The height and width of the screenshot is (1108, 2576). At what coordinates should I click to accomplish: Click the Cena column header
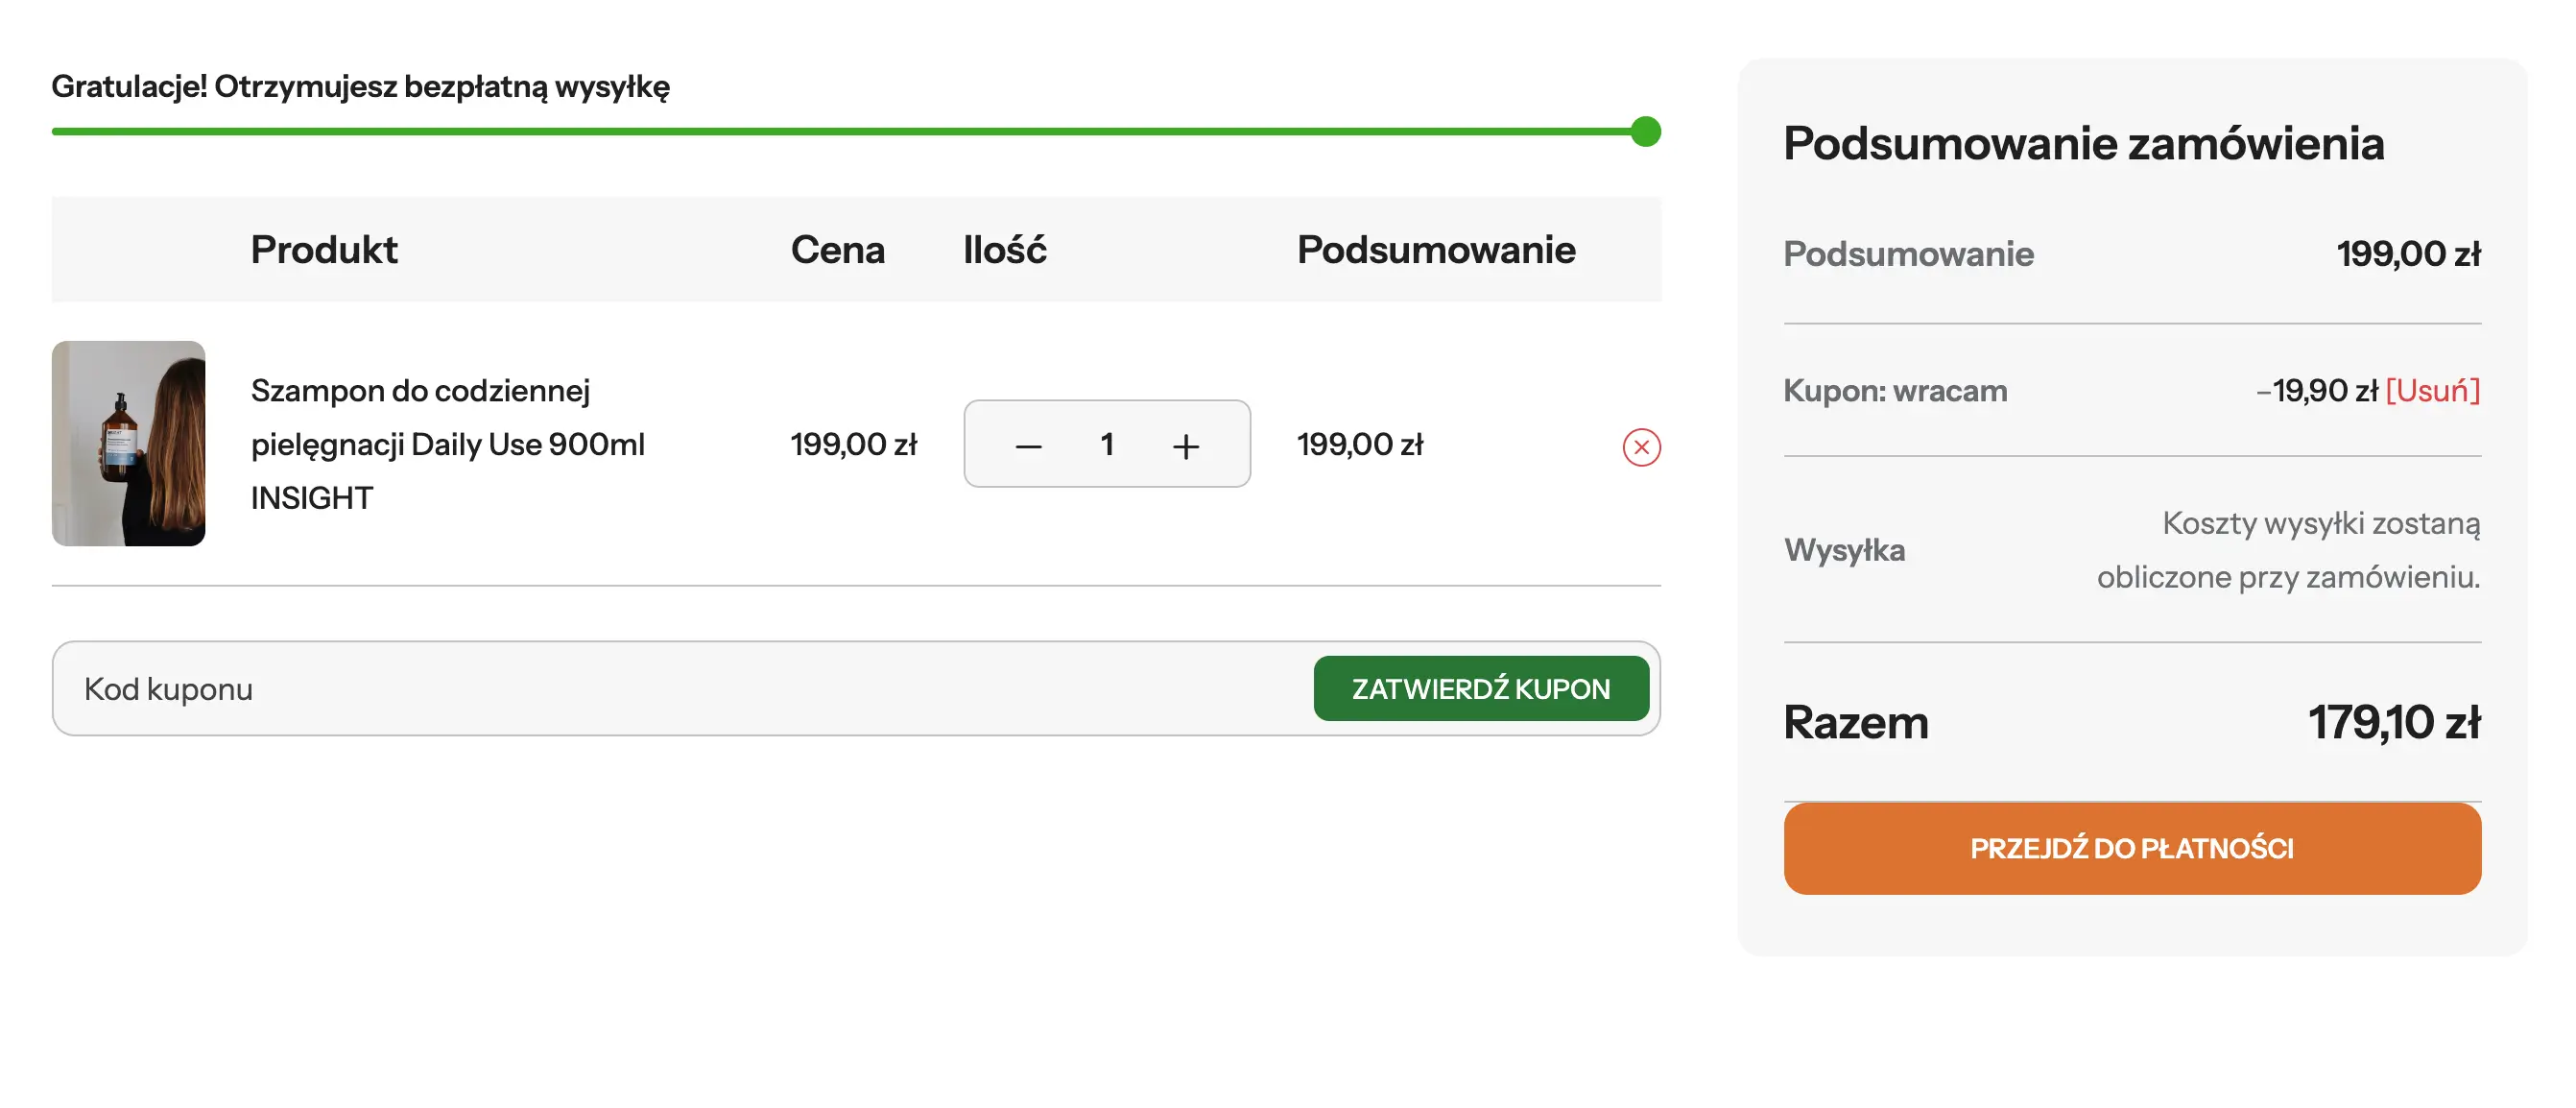(x=837, y=249)
